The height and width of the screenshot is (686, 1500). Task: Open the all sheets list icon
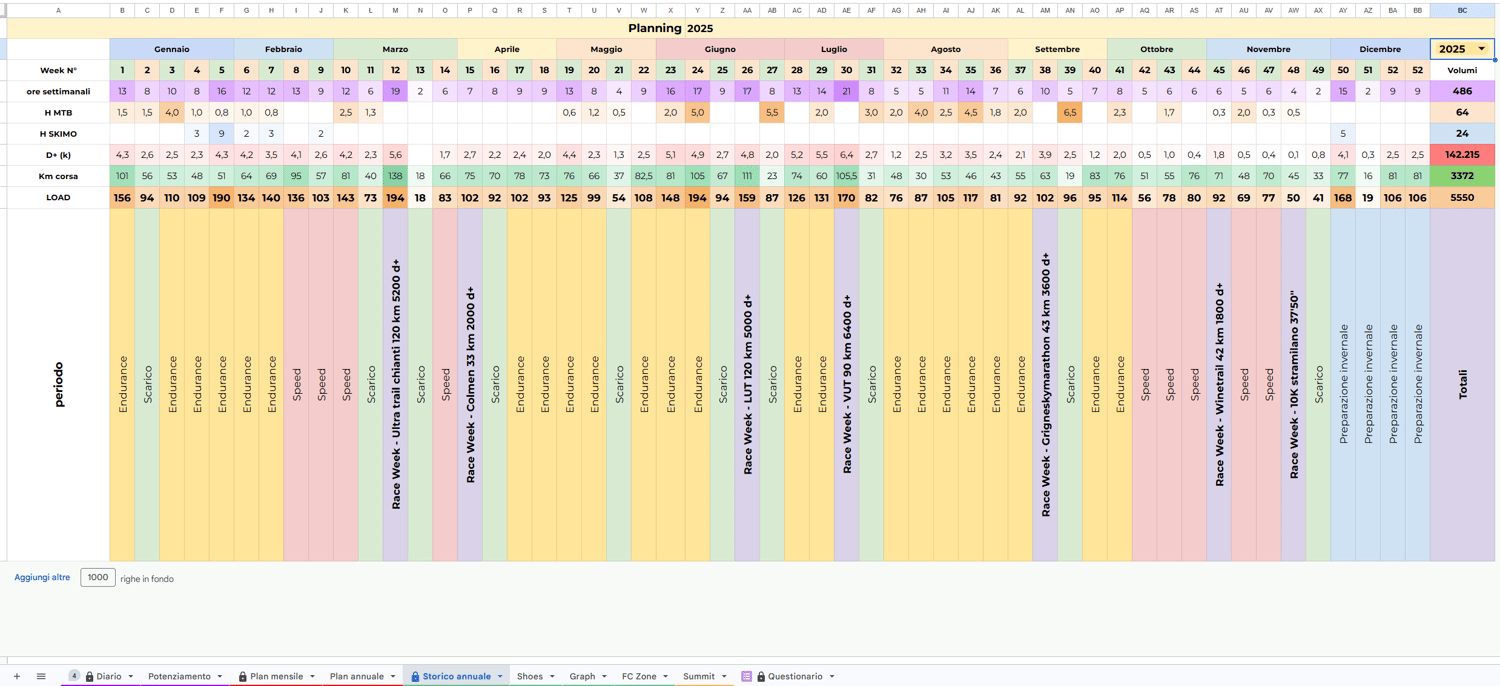click(x=41, y=677)
